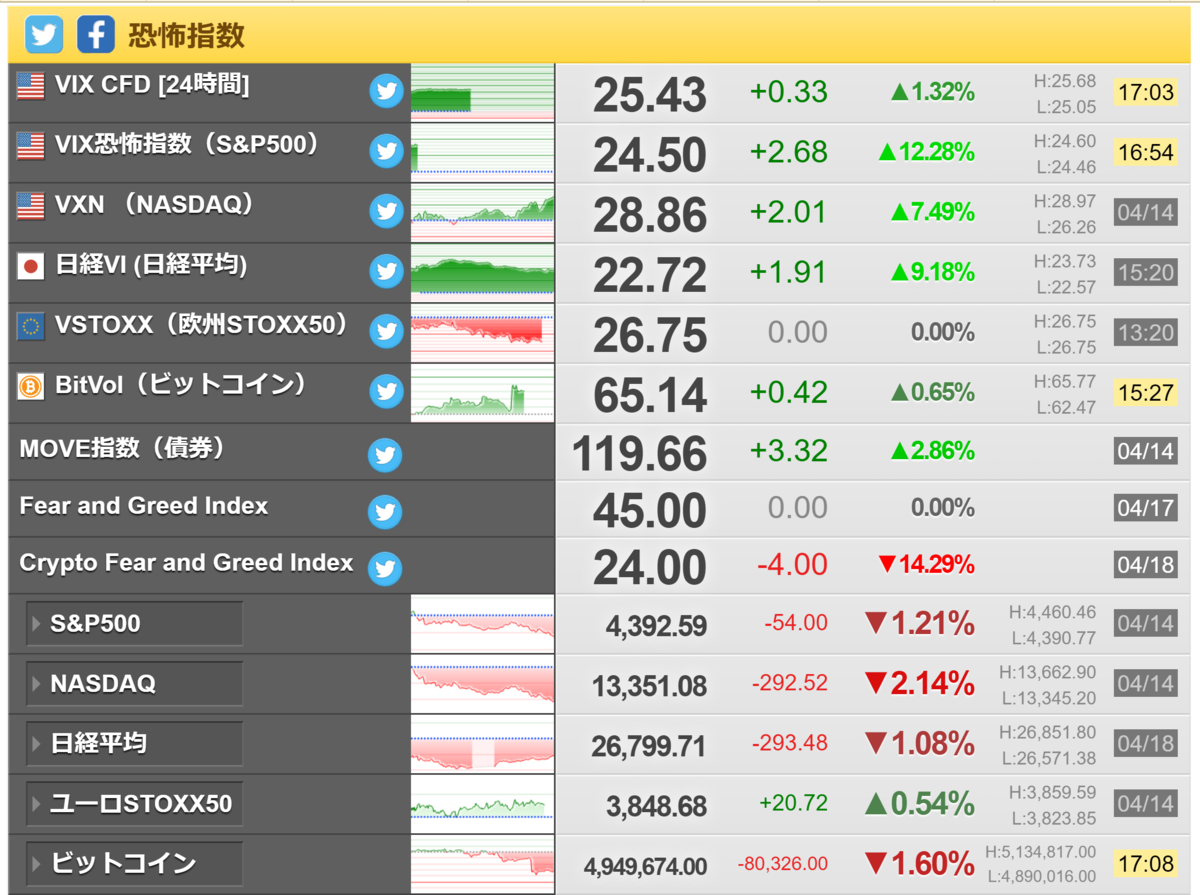The height and width of the screenshot is (895, 1200).
Task: Open the VXN mini chart
Action: (483, 212)
